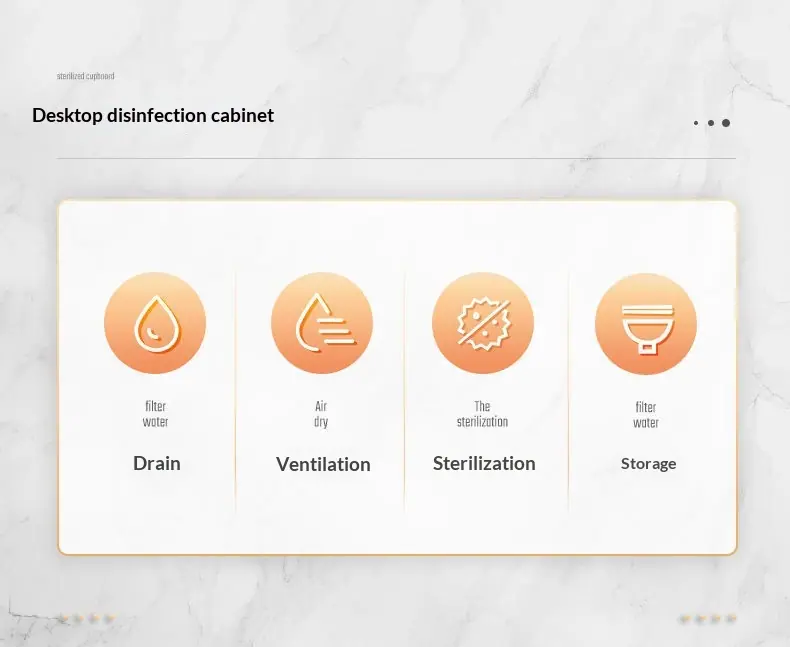Viewport: 790px width, 647px height.
Task: Select the air dry droplet icon
Action: click(x=322, y=323)
